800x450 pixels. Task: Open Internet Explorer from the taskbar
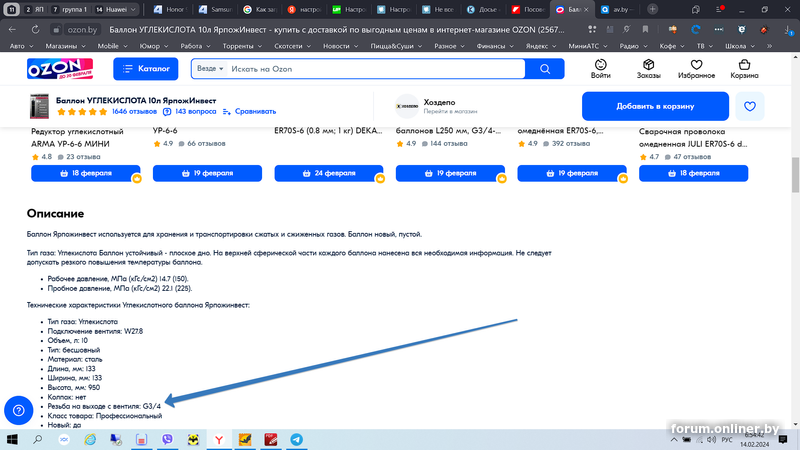pyautogui.click(x=90, y=439)
